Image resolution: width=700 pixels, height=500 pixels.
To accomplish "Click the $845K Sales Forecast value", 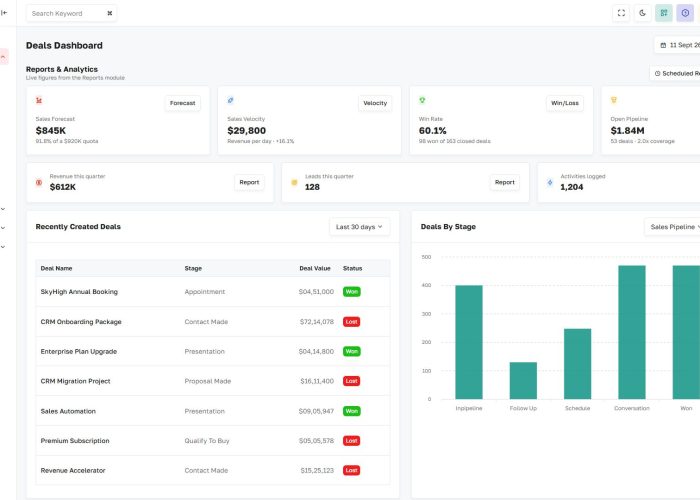I will 50,131.
